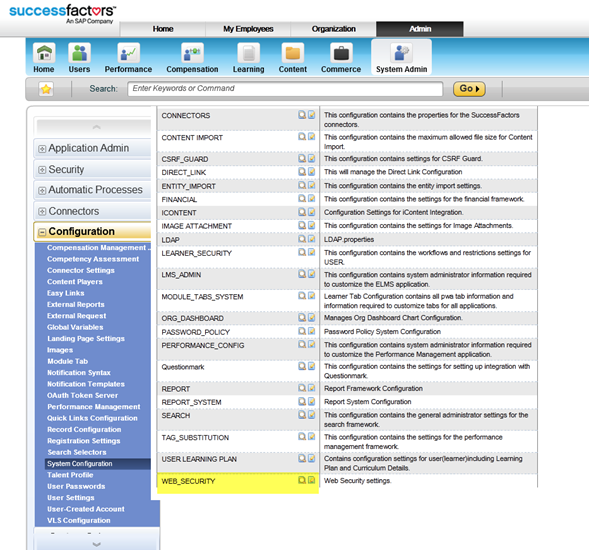Viewport: 589px width, 550px height.
Task: Edit the CONNECTORS configuration pencil icon
Action: tap(311, 115)
